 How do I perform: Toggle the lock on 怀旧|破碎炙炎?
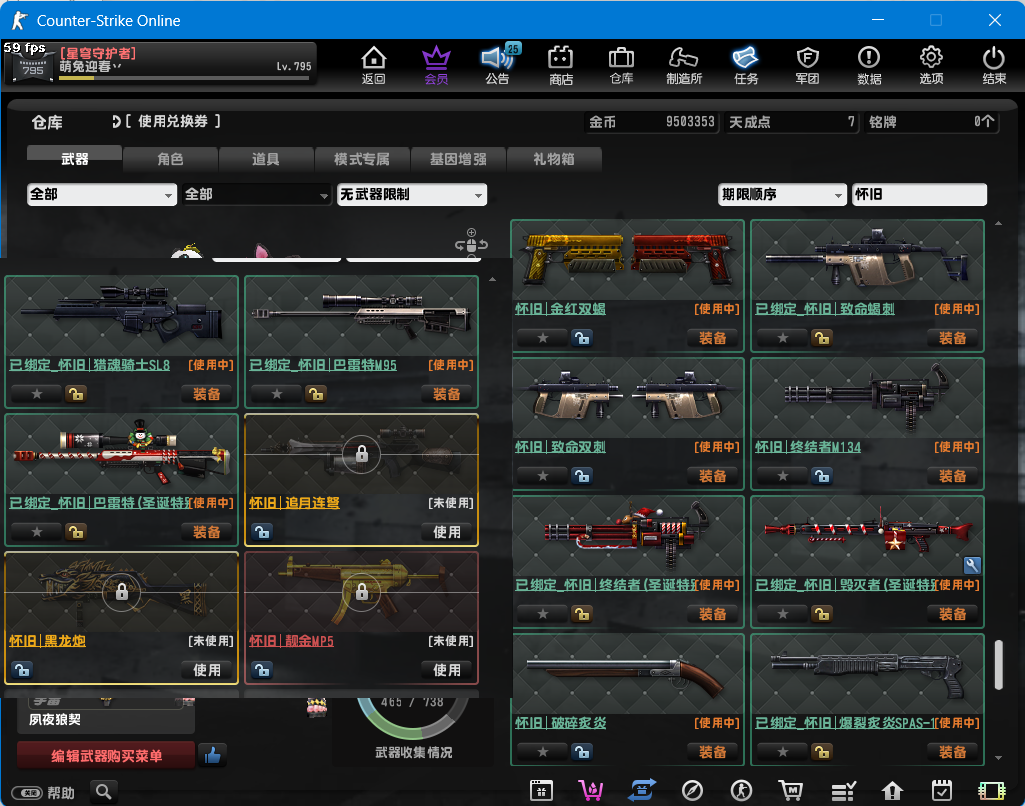tap(581, 752)
